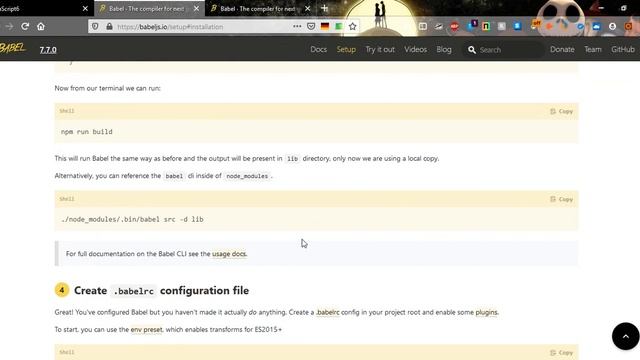Close the second Babel tab
The image size is (640, 360).
(x=307, y=9)
